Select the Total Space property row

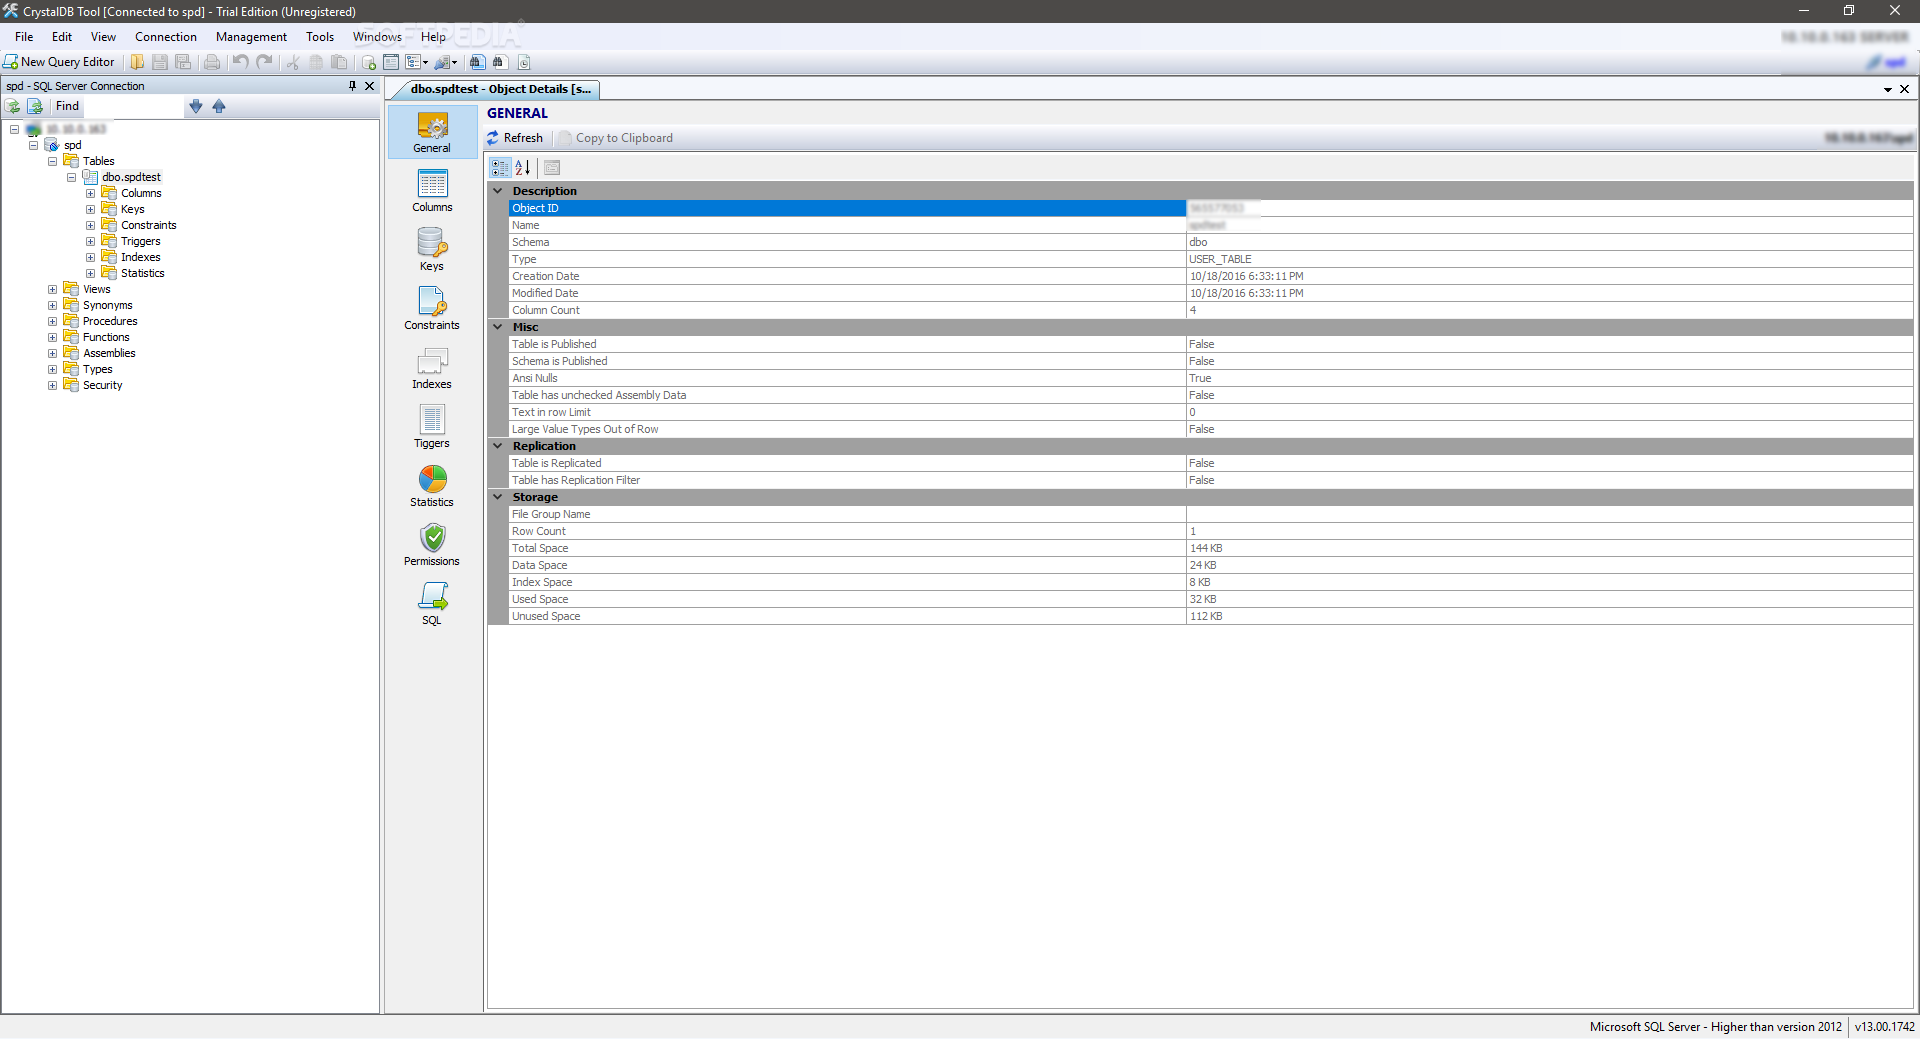(x=1210, y=548)
